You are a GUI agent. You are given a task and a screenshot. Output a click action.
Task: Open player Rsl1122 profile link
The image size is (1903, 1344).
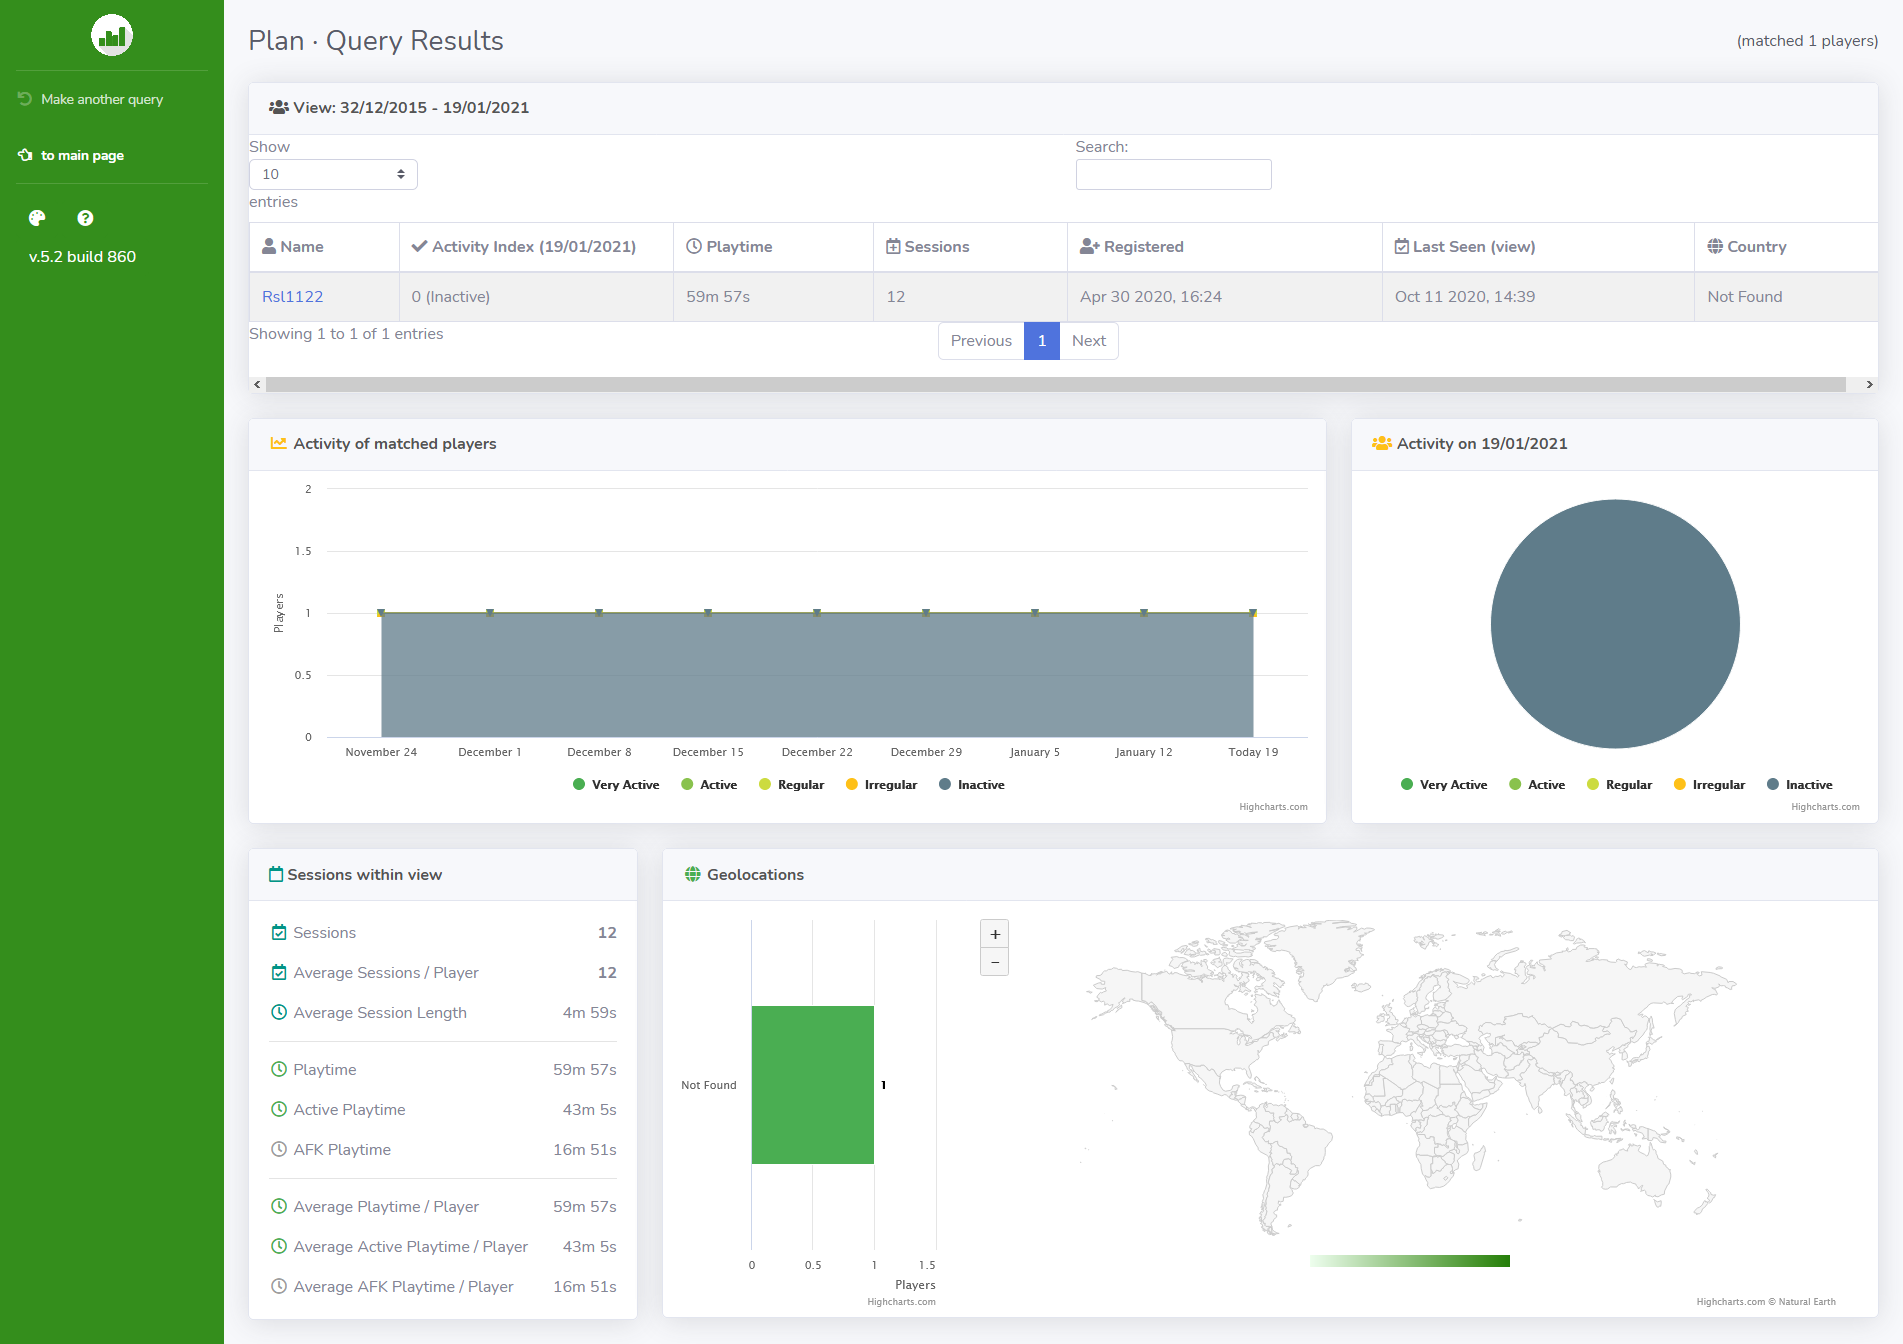tap(292, 297)
